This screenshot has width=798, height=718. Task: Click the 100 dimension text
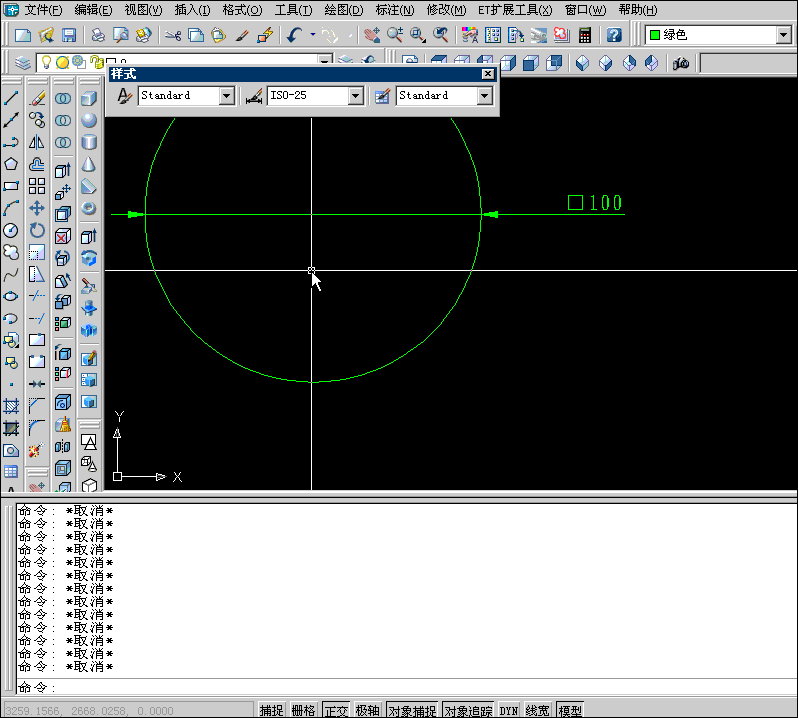(x=605, y=203)
